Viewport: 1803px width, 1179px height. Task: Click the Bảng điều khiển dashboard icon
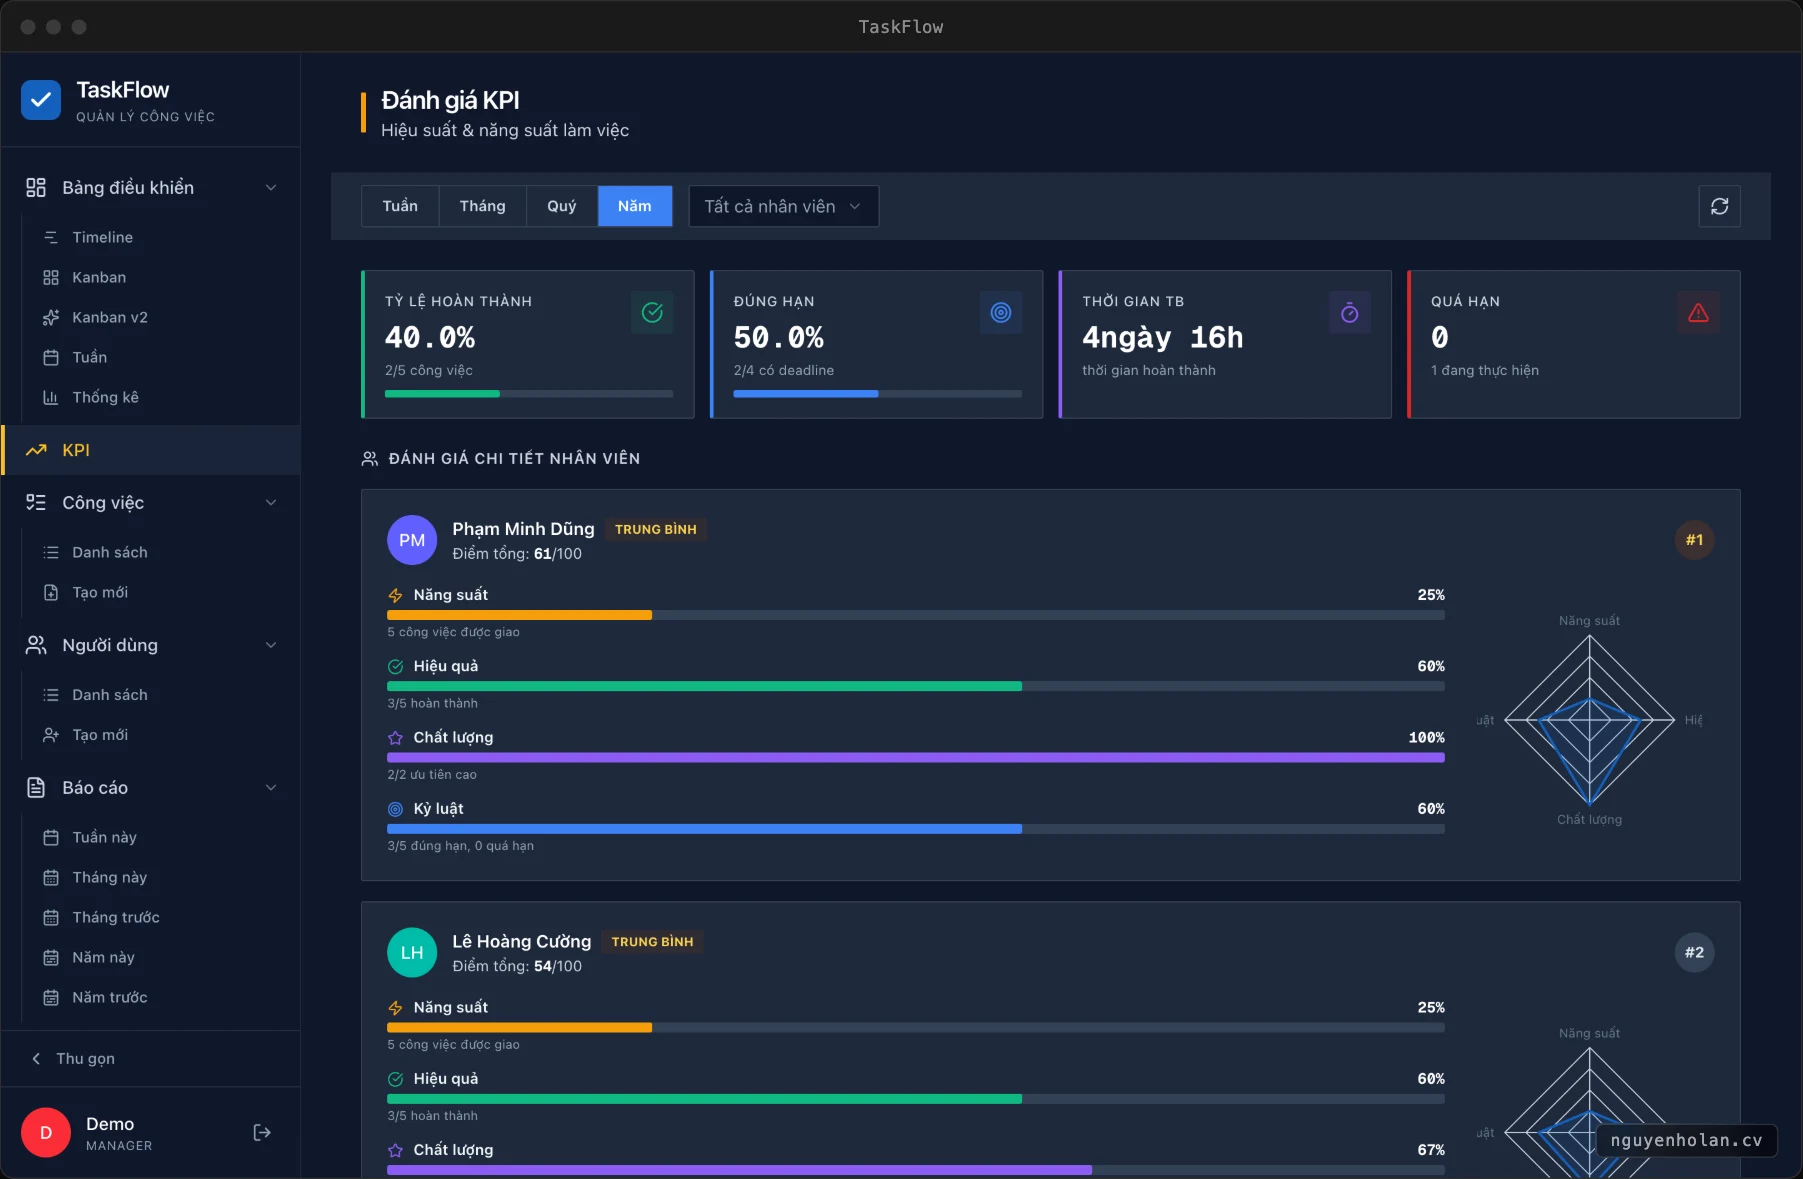pos(36,187)
